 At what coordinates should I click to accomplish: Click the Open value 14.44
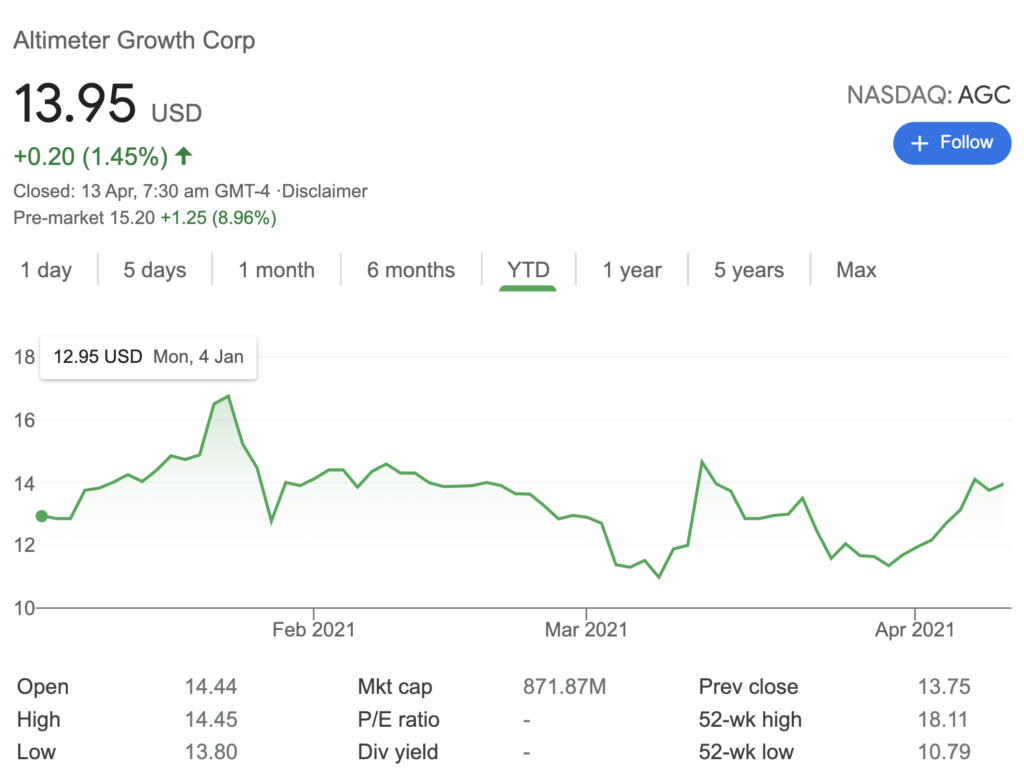point(211,686)
